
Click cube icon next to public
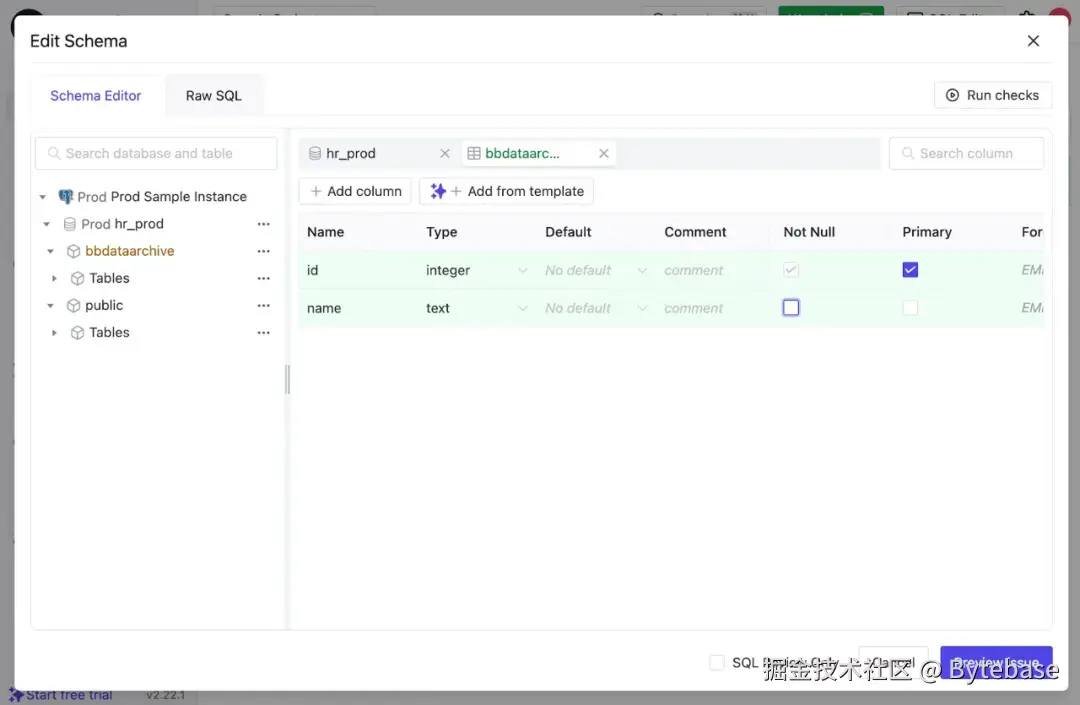pos(74,305)
